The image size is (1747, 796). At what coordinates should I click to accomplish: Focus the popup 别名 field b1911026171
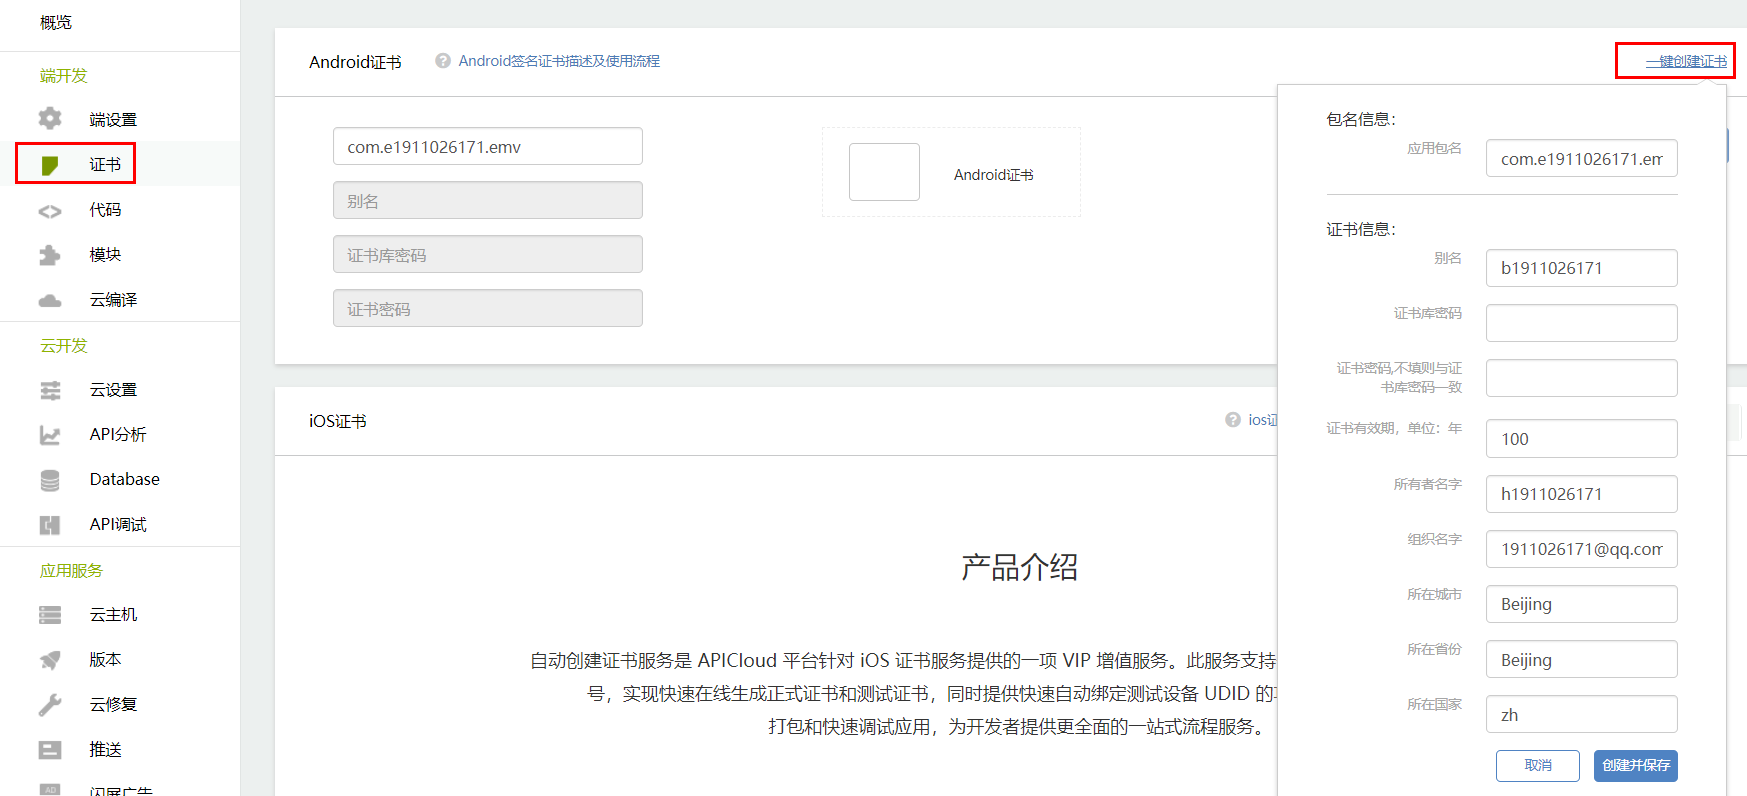[1582, 268]
